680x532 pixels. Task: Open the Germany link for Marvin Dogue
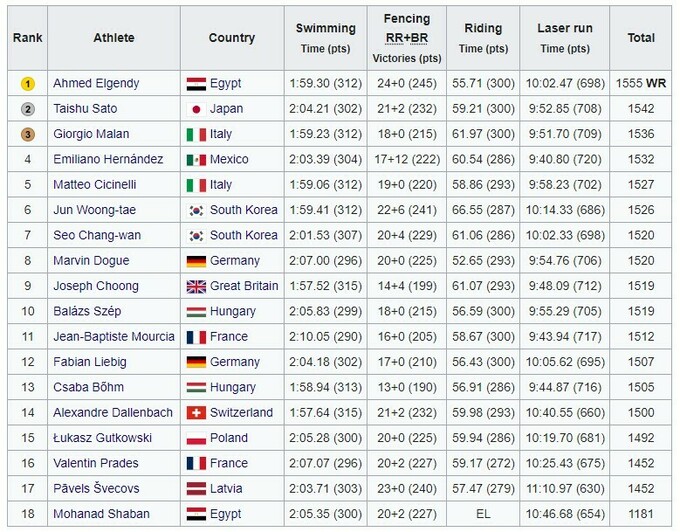coord(235,261)
